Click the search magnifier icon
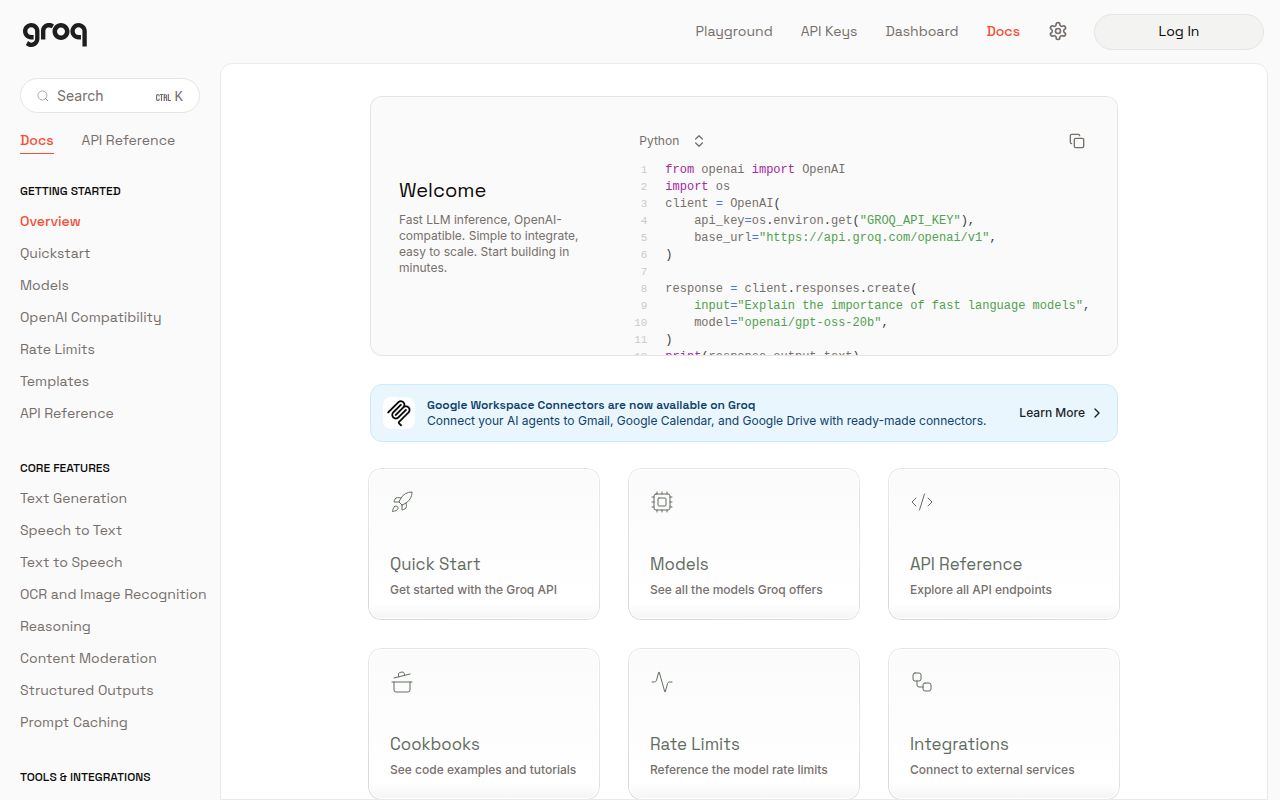Viewport: 1280px width, 800px height. point(43,96)
